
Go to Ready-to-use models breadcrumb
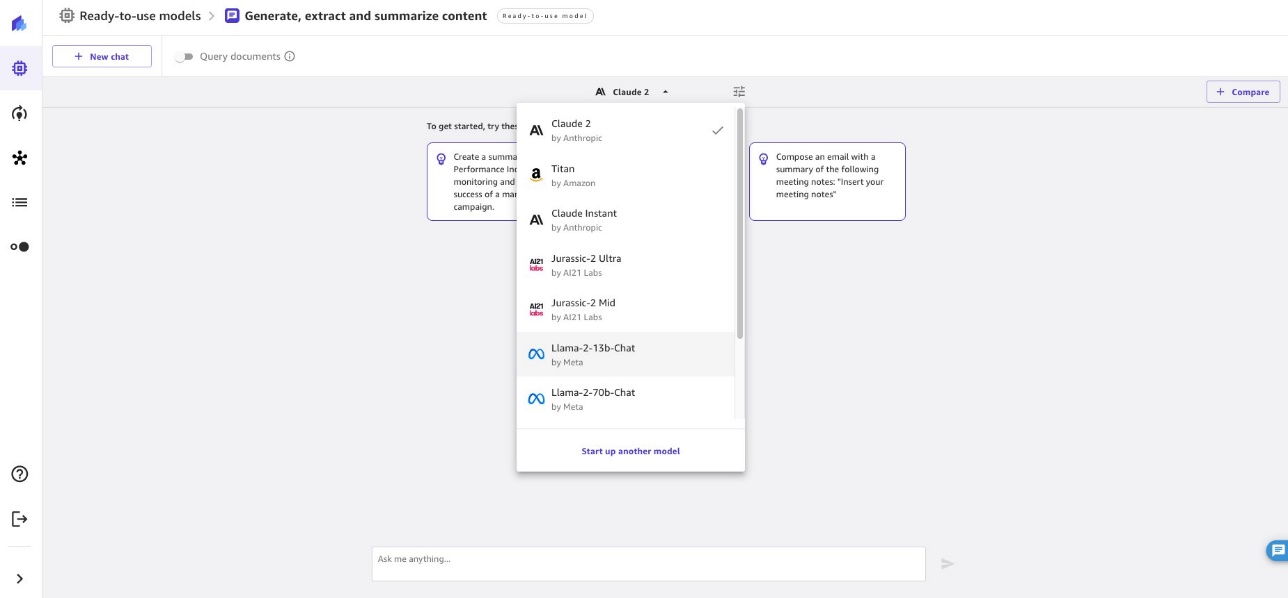[x=140, y=16]
